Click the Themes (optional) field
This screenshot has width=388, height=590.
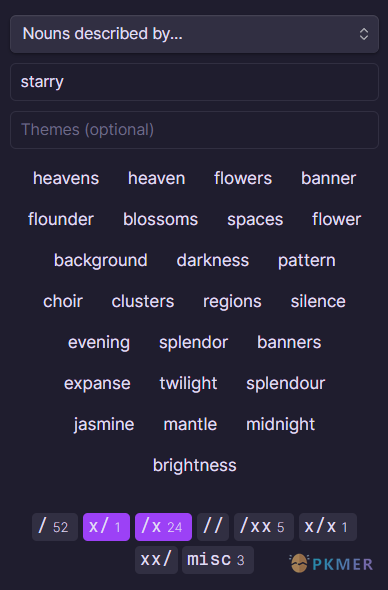[194, 130]
